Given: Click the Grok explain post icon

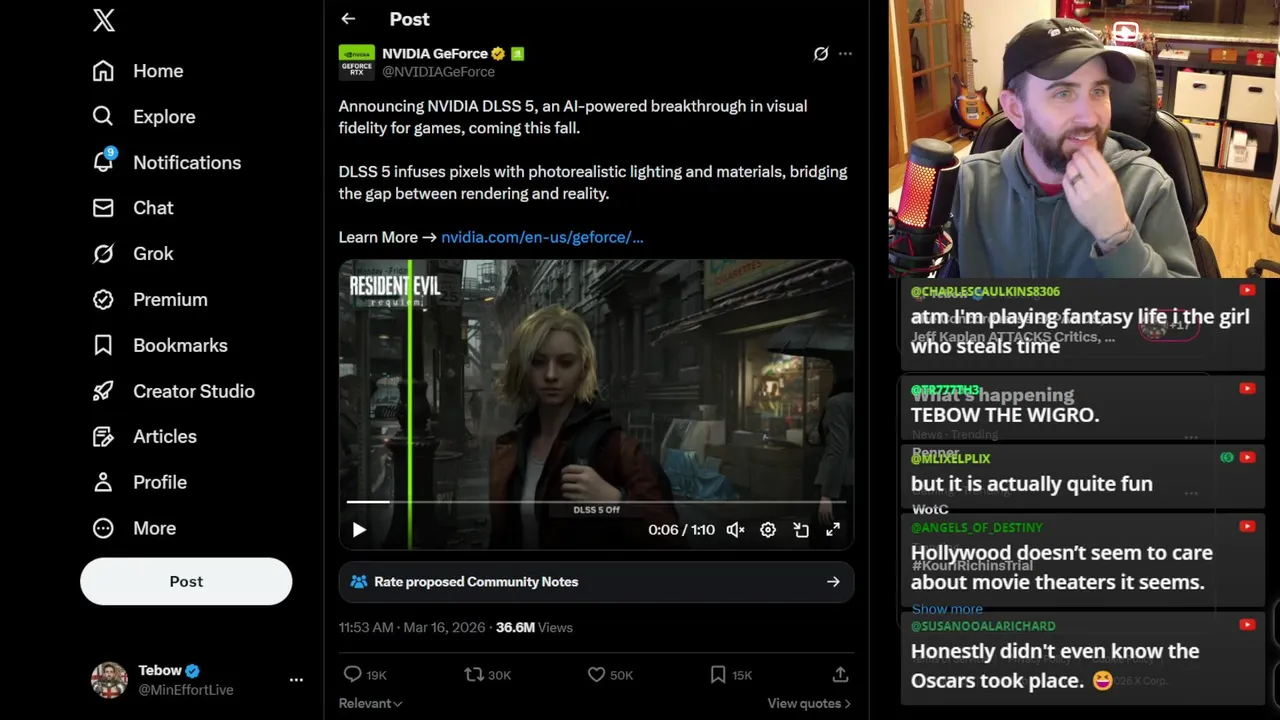Looking at the screenshot, I should click(821, 54).
